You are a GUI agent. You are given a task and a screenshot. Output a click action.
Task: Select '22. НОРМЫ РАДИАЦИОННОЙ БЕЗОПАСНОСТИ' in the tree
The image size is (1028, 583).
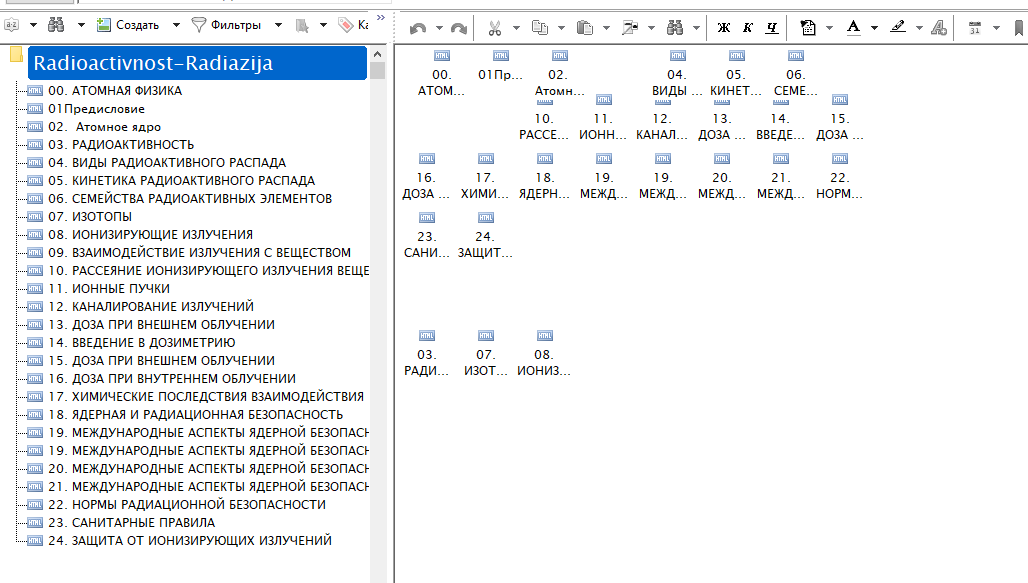[187, 505]
